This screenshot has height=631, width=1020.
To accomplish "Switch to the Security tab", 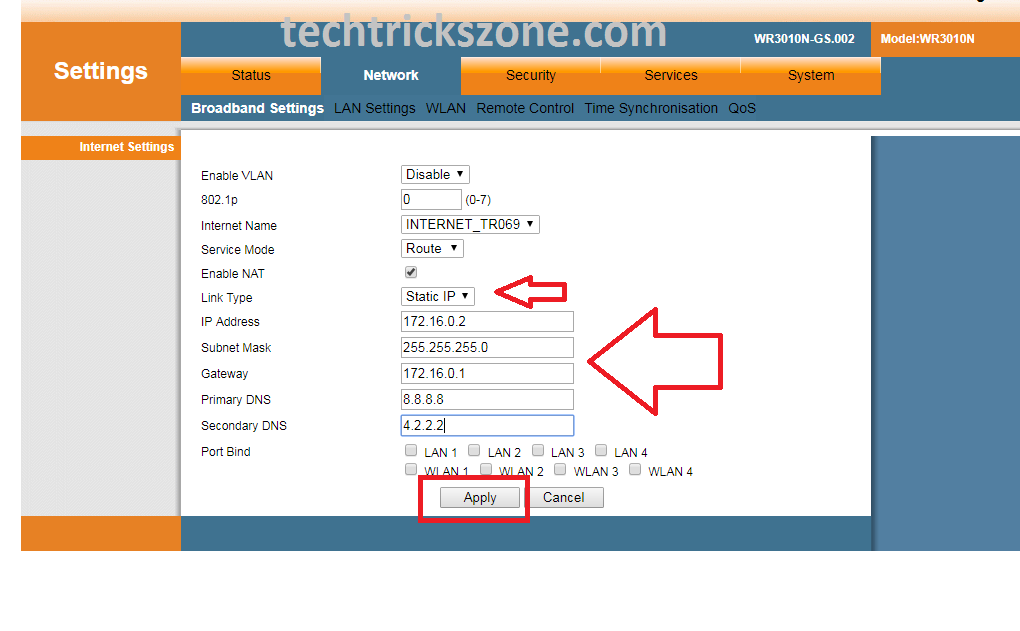I will pos(530,76).
